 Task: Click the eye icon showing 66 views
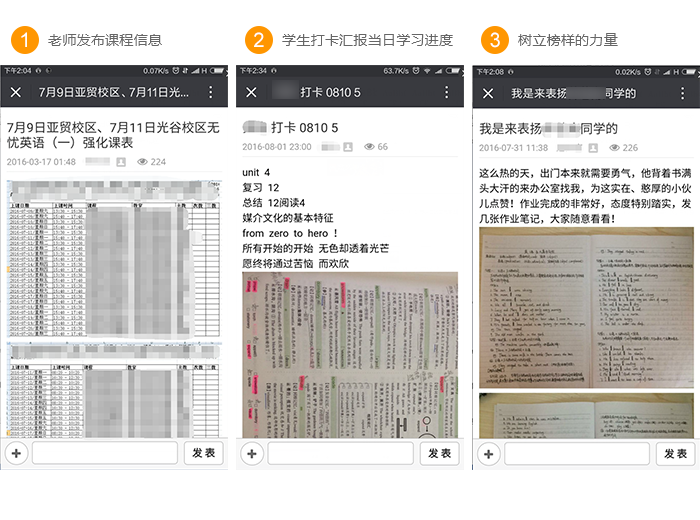(x=370, y=147)
